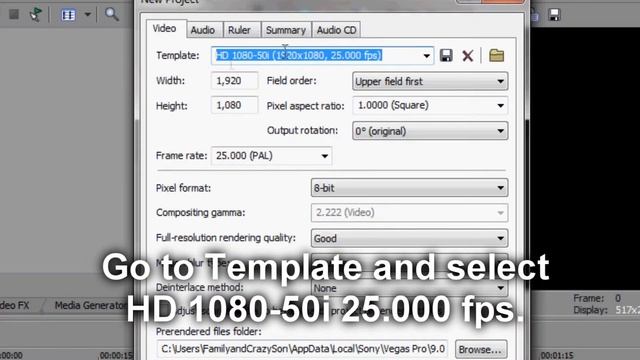Open the Template dropdown arrow
Image resolution: width=640 pixels, height=360 pixels.
426,56
